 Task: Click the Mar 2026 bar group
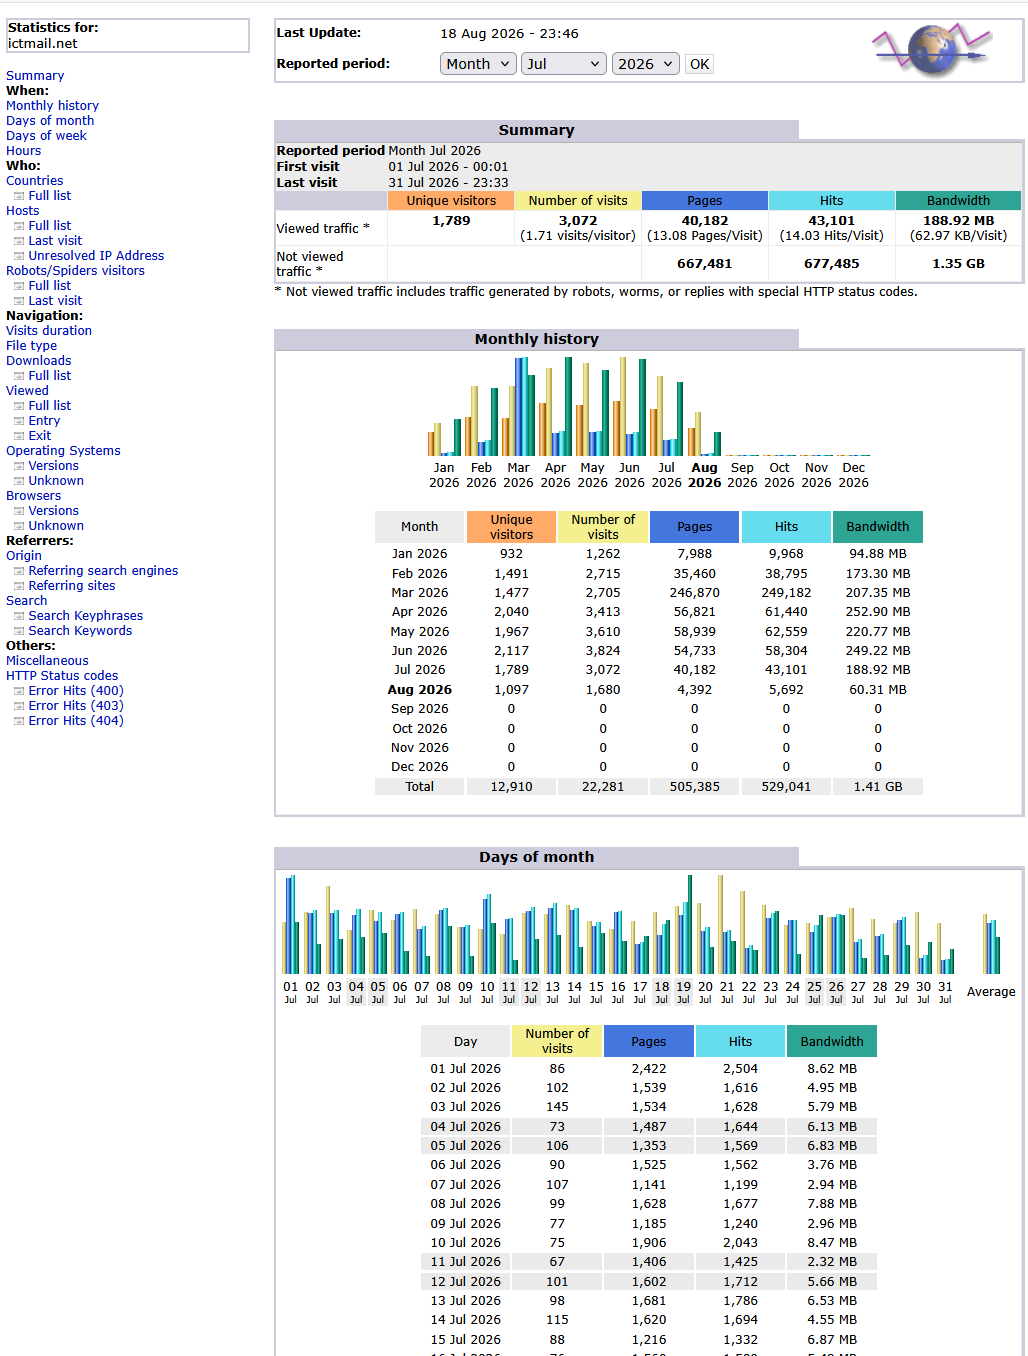coord(518,406)
